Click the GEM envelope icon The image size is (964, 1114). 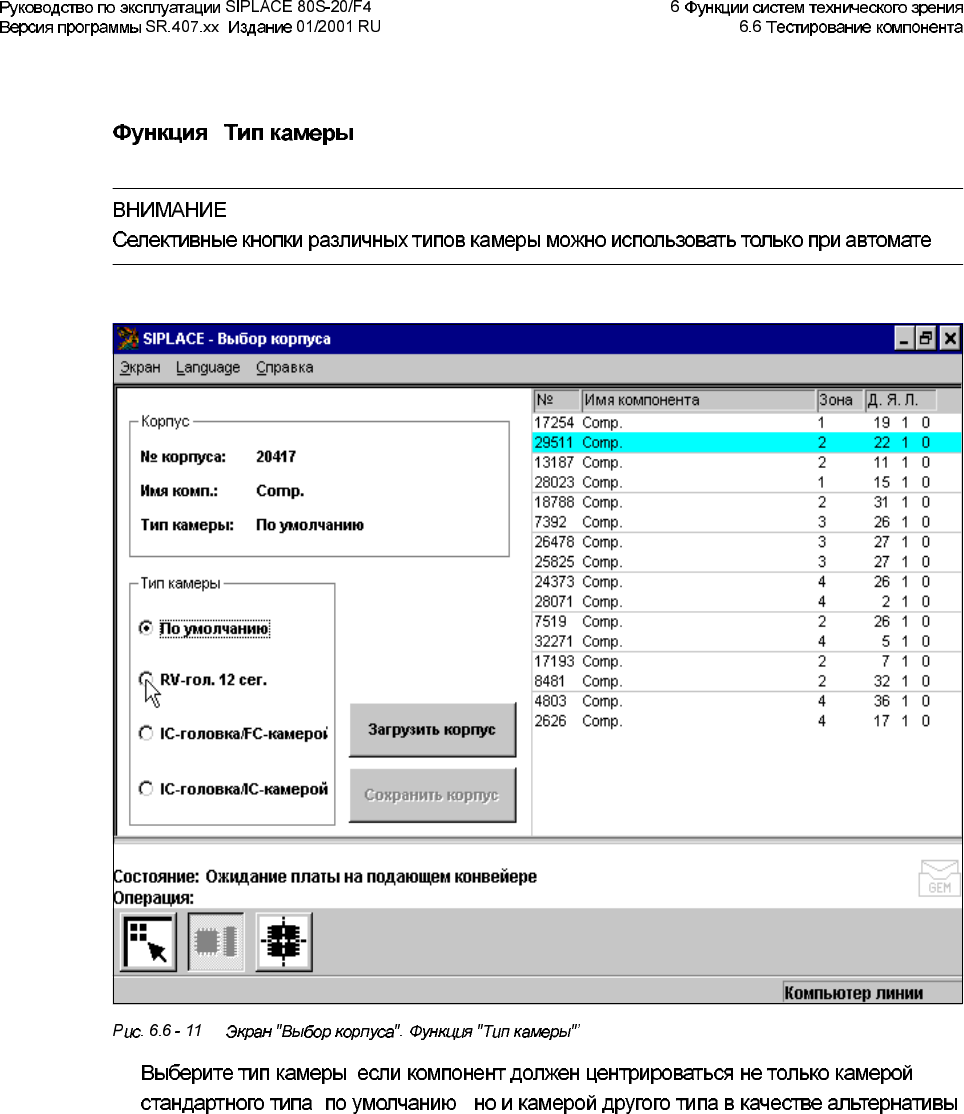[938, 878]
